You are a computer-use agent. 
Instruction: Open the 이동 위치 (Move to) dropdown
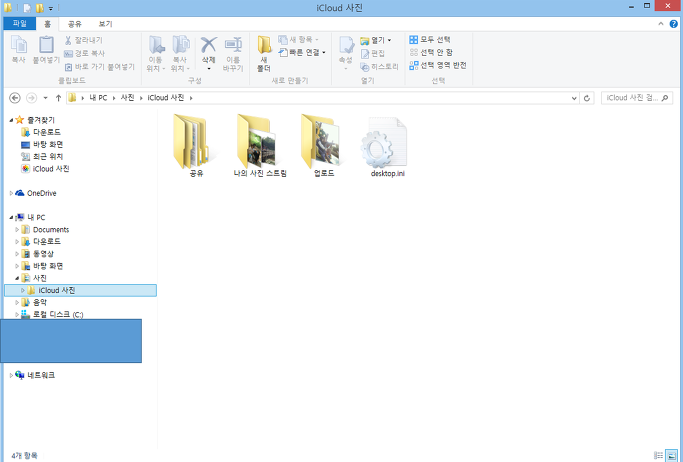(x=156, y=54)
